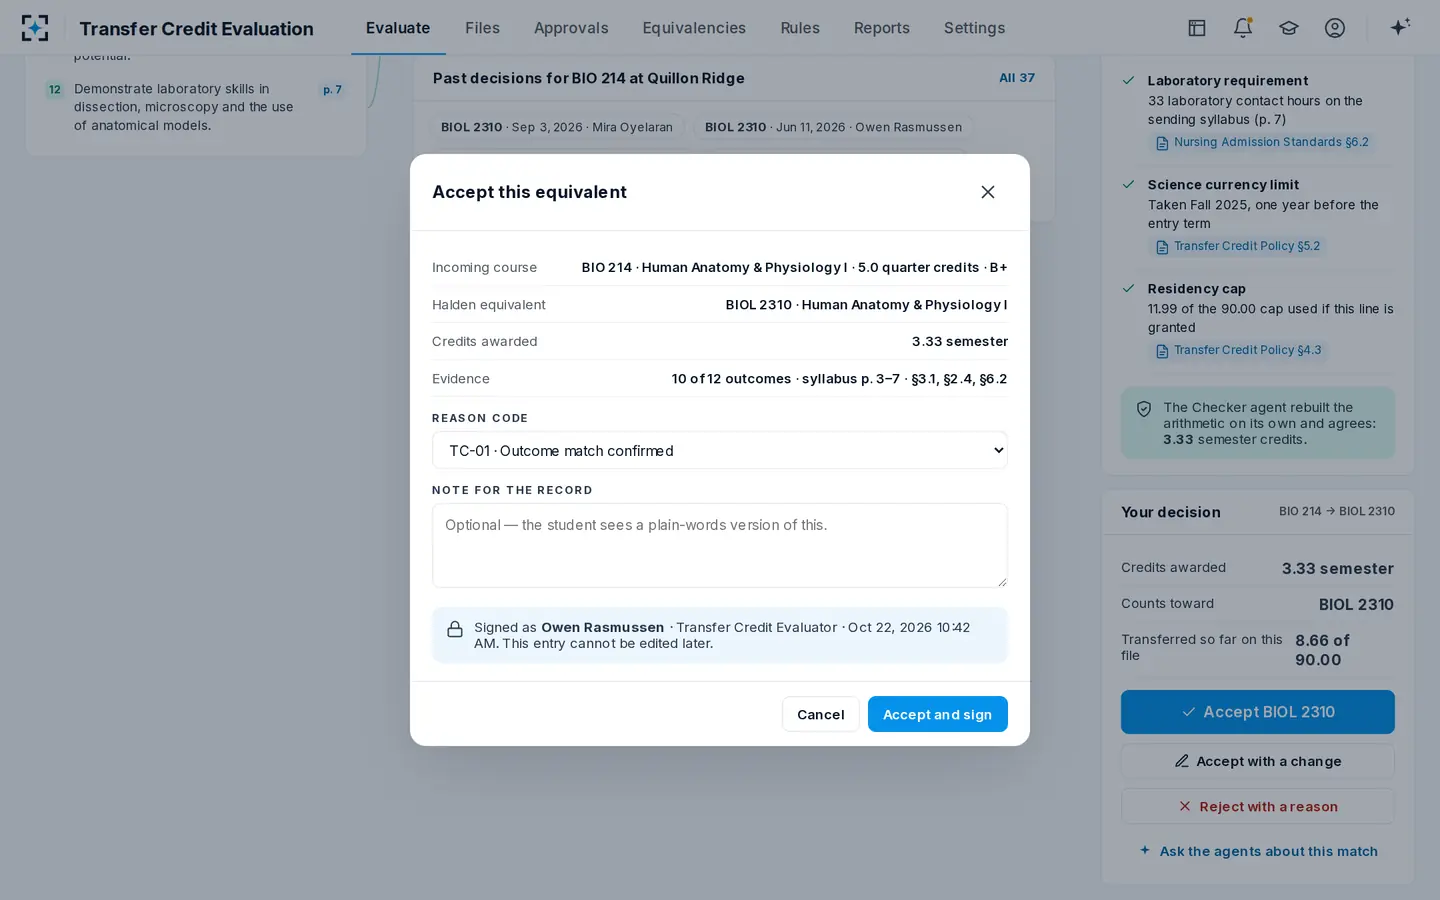Click Cancel in the dialog
Viewport: 1440px width, 900px height.
[821, 714]
